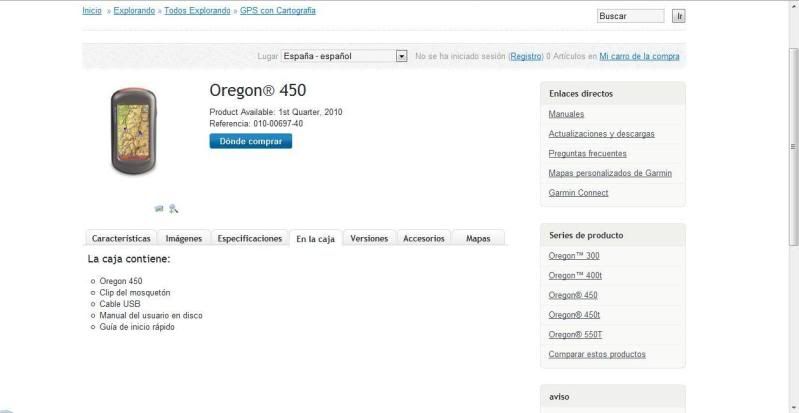
Task: Click the Cable USB list item
Action: [x=120, y=304]
